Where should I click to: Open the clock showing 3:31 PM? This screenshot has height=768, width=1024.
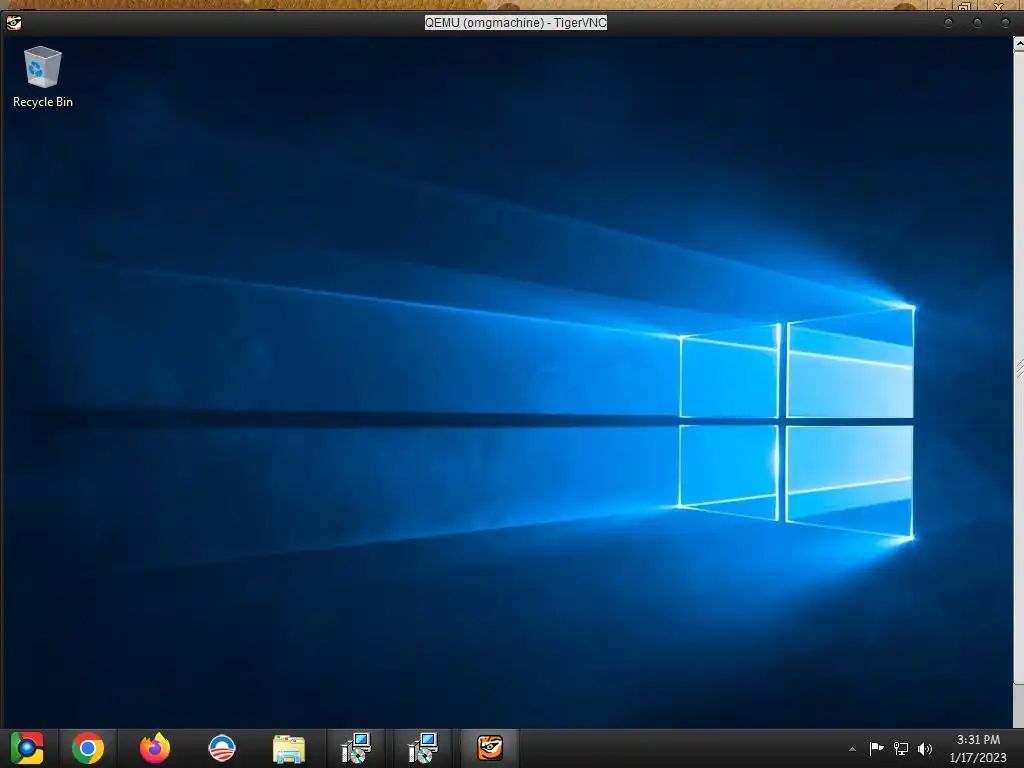[978, 748]
